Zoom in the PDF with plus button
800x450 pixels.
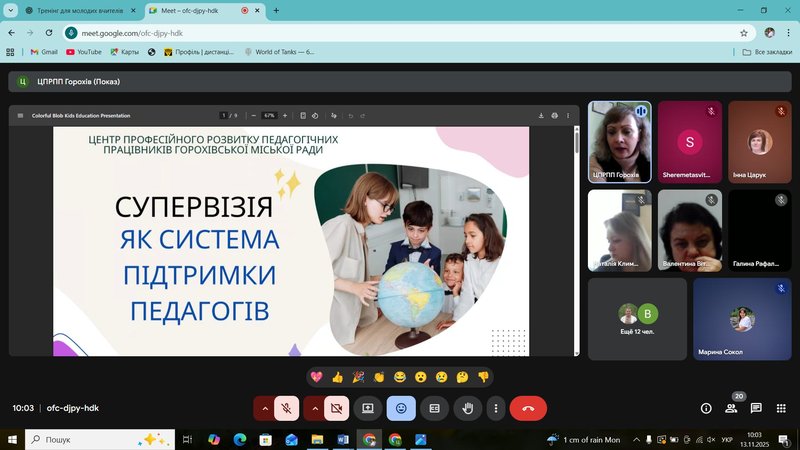(285, 115)
